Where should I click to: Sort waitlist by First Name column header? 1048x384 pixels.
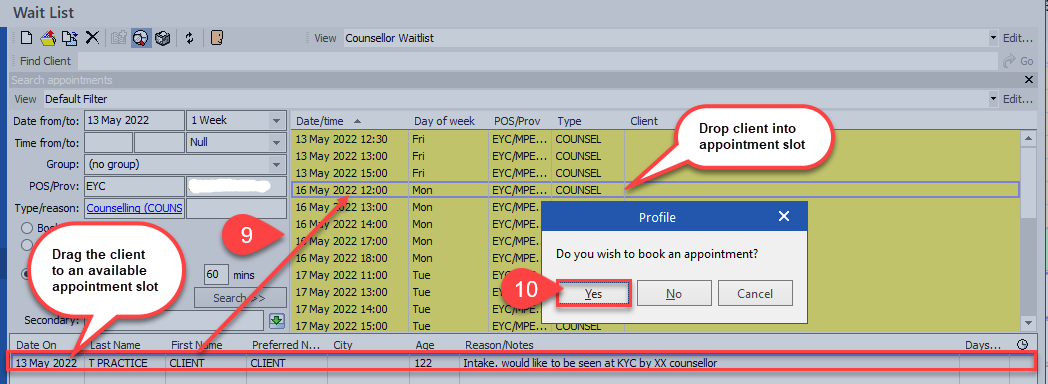(x=206, y=345)
